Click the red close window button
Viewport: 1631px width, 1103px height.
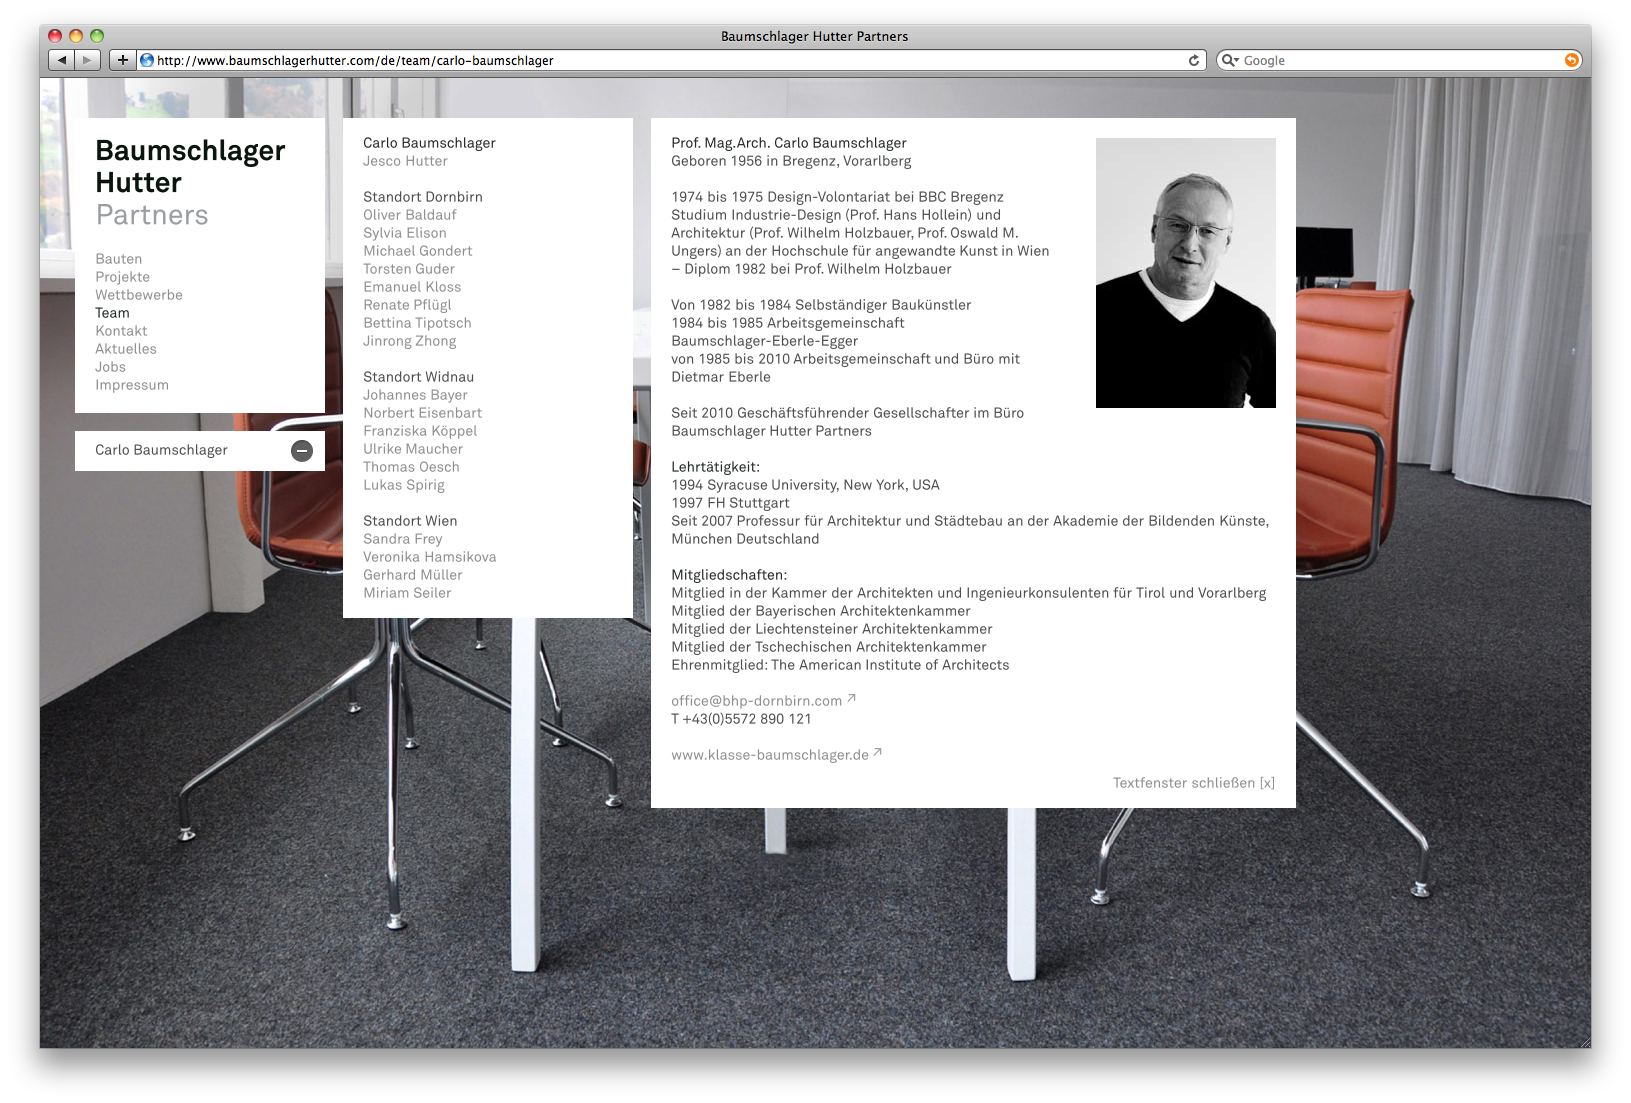click(55, 36)
